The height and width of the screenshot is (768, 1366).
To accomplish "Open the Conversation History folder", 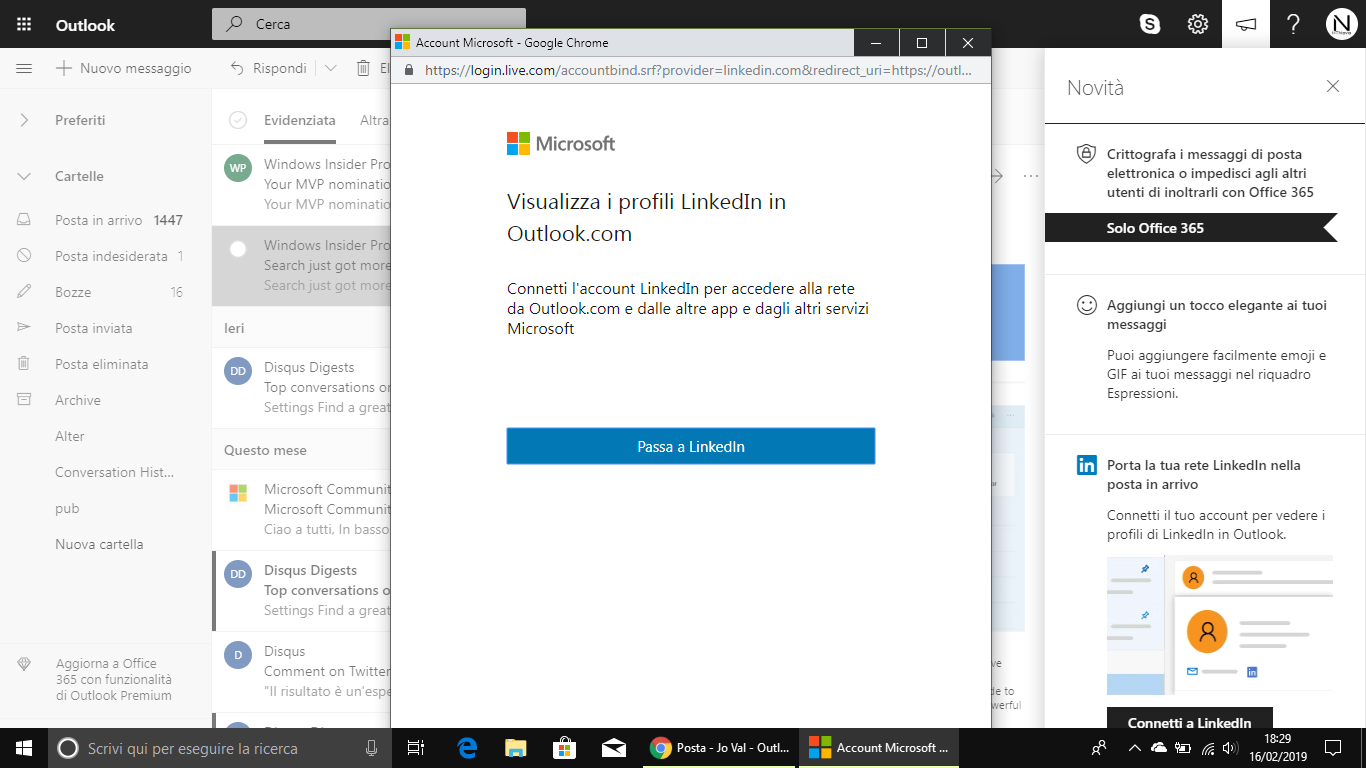I will pos(105,472).
